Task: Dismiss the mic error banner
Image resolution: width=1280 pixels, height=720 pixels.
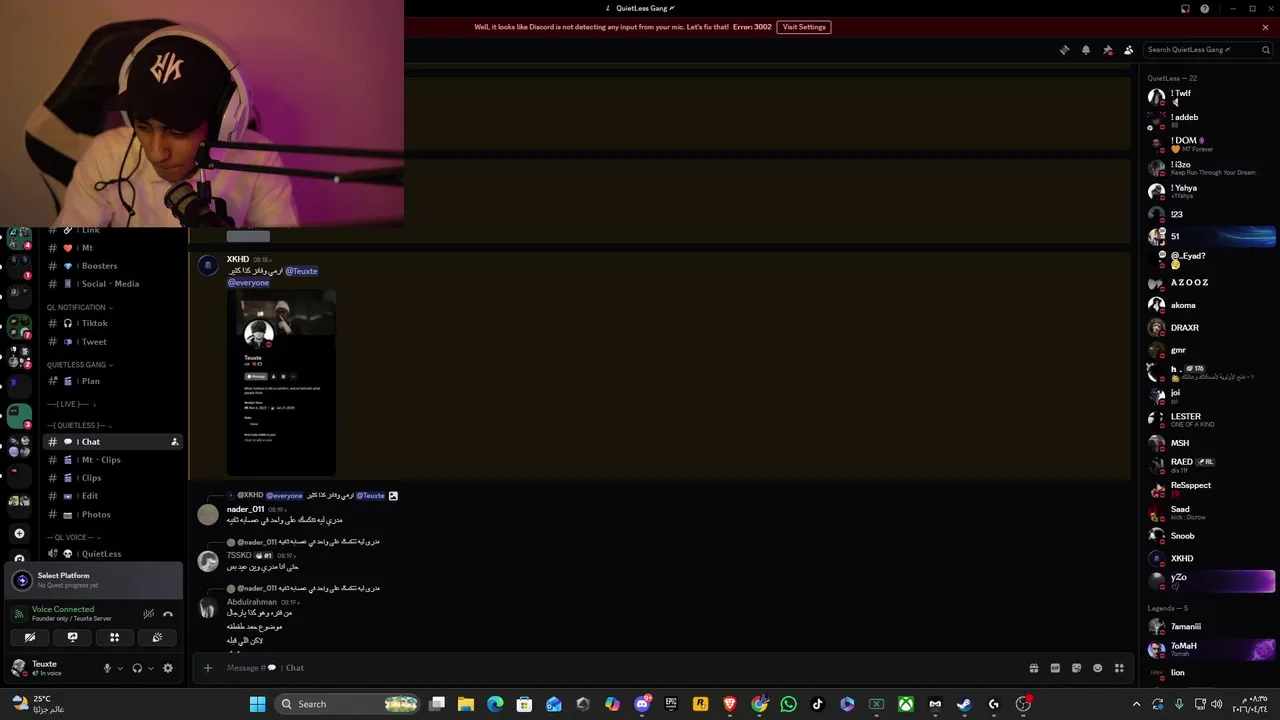Action: pos(1265,27)
